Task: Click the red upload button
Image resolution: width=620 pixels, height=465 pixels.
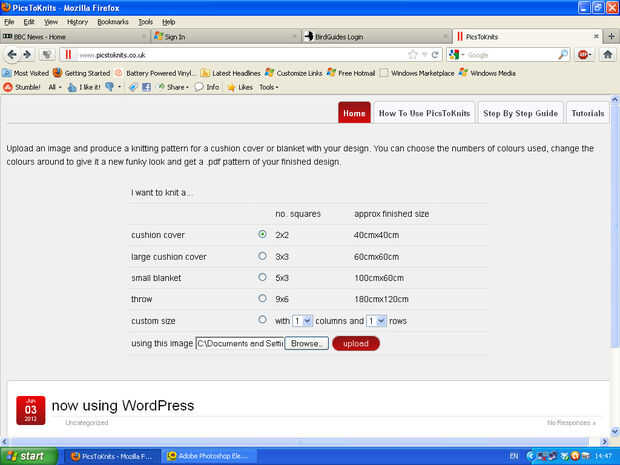Action: 356,343
